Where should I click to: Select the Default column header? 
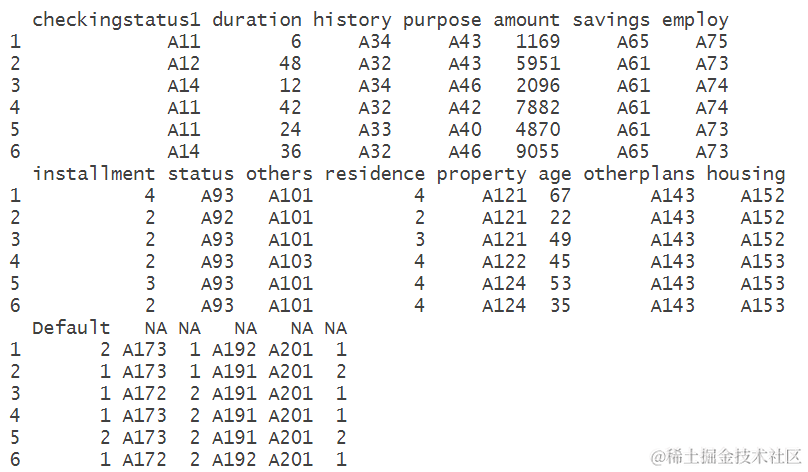pos(71,328)
